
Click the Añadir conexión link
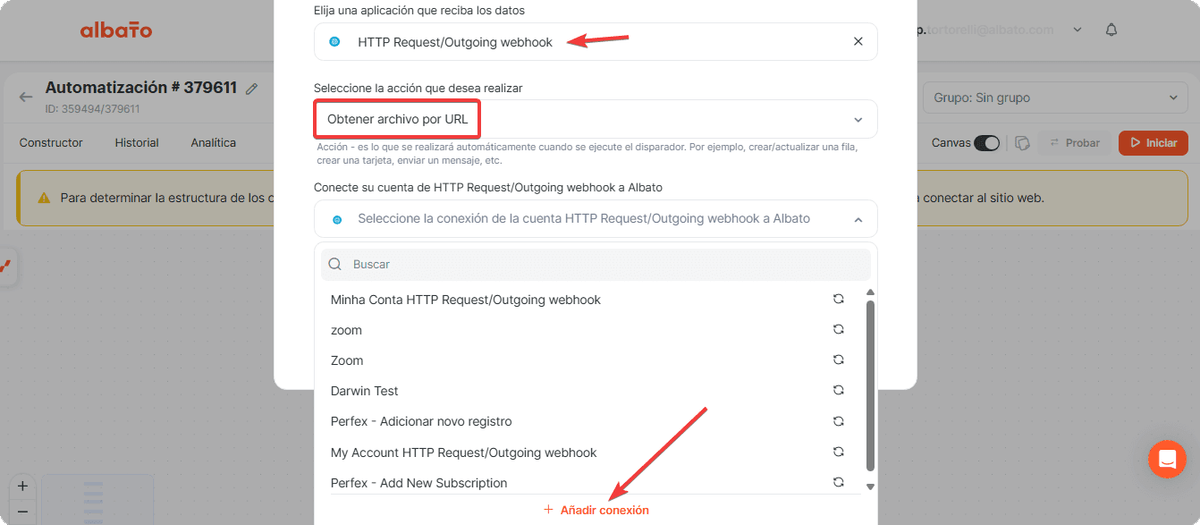pyautogui.click(x=596, y=510)
